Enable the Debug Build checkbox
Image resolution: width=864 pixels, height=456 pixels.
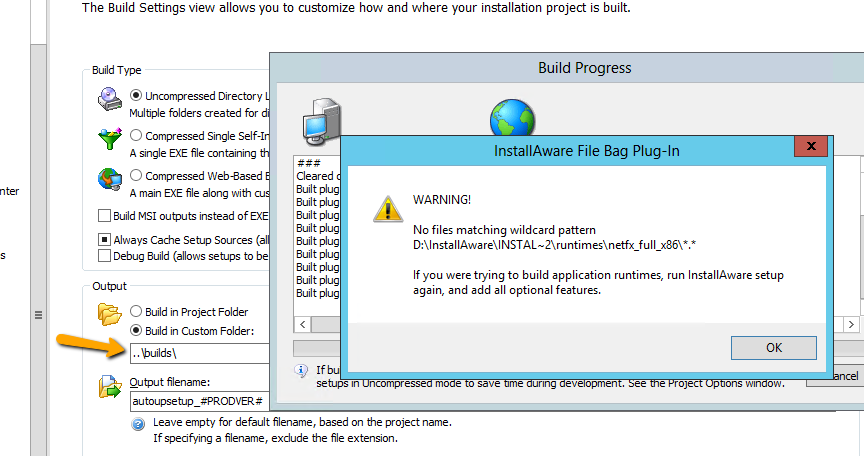click(104, 256)
